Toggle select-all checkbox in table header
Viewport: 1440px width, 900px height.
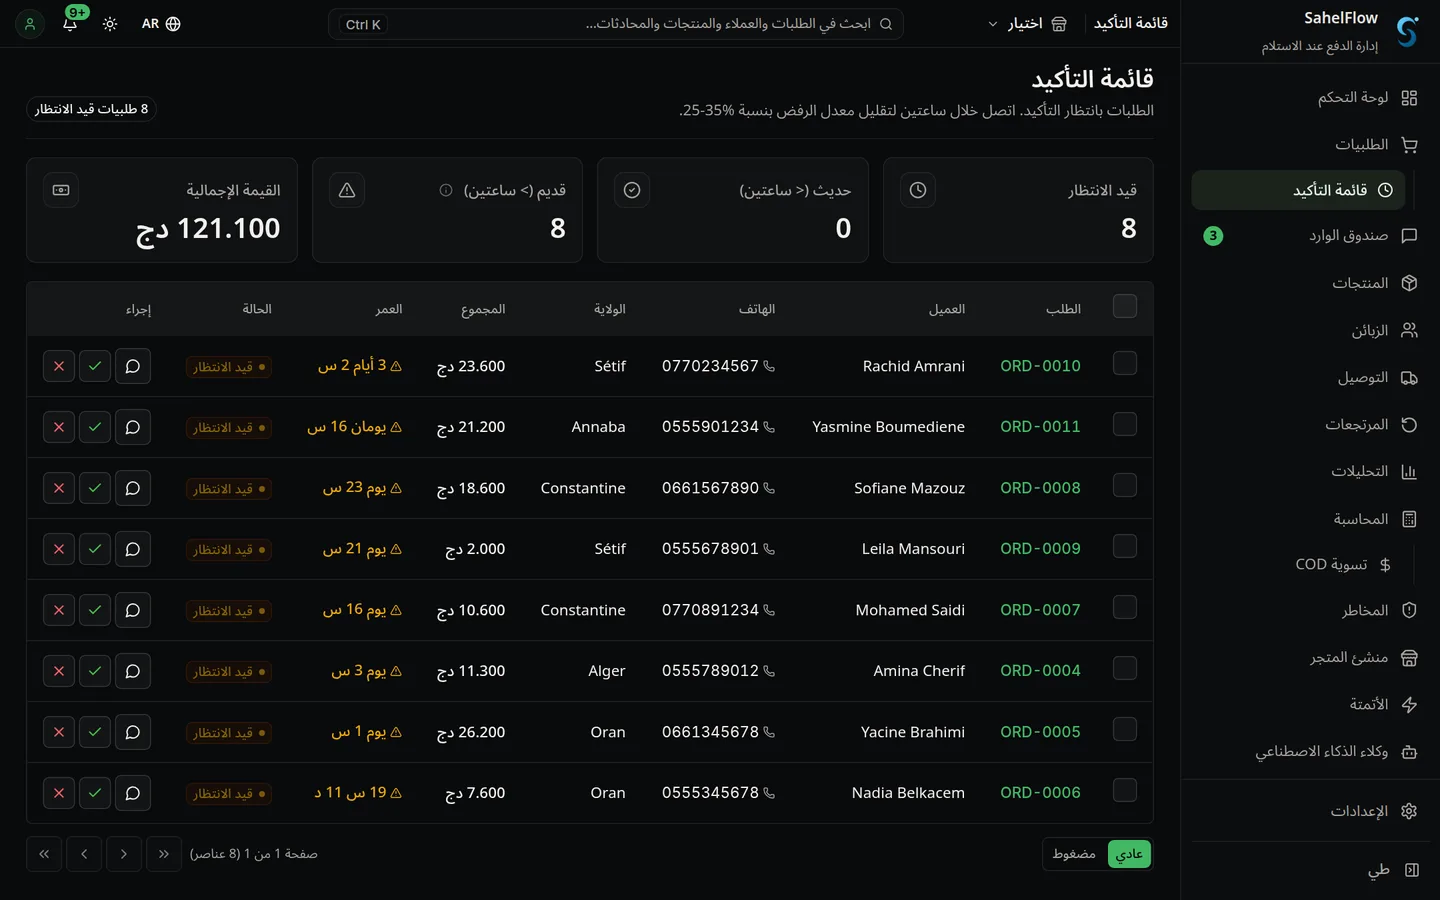point(1125,306)
